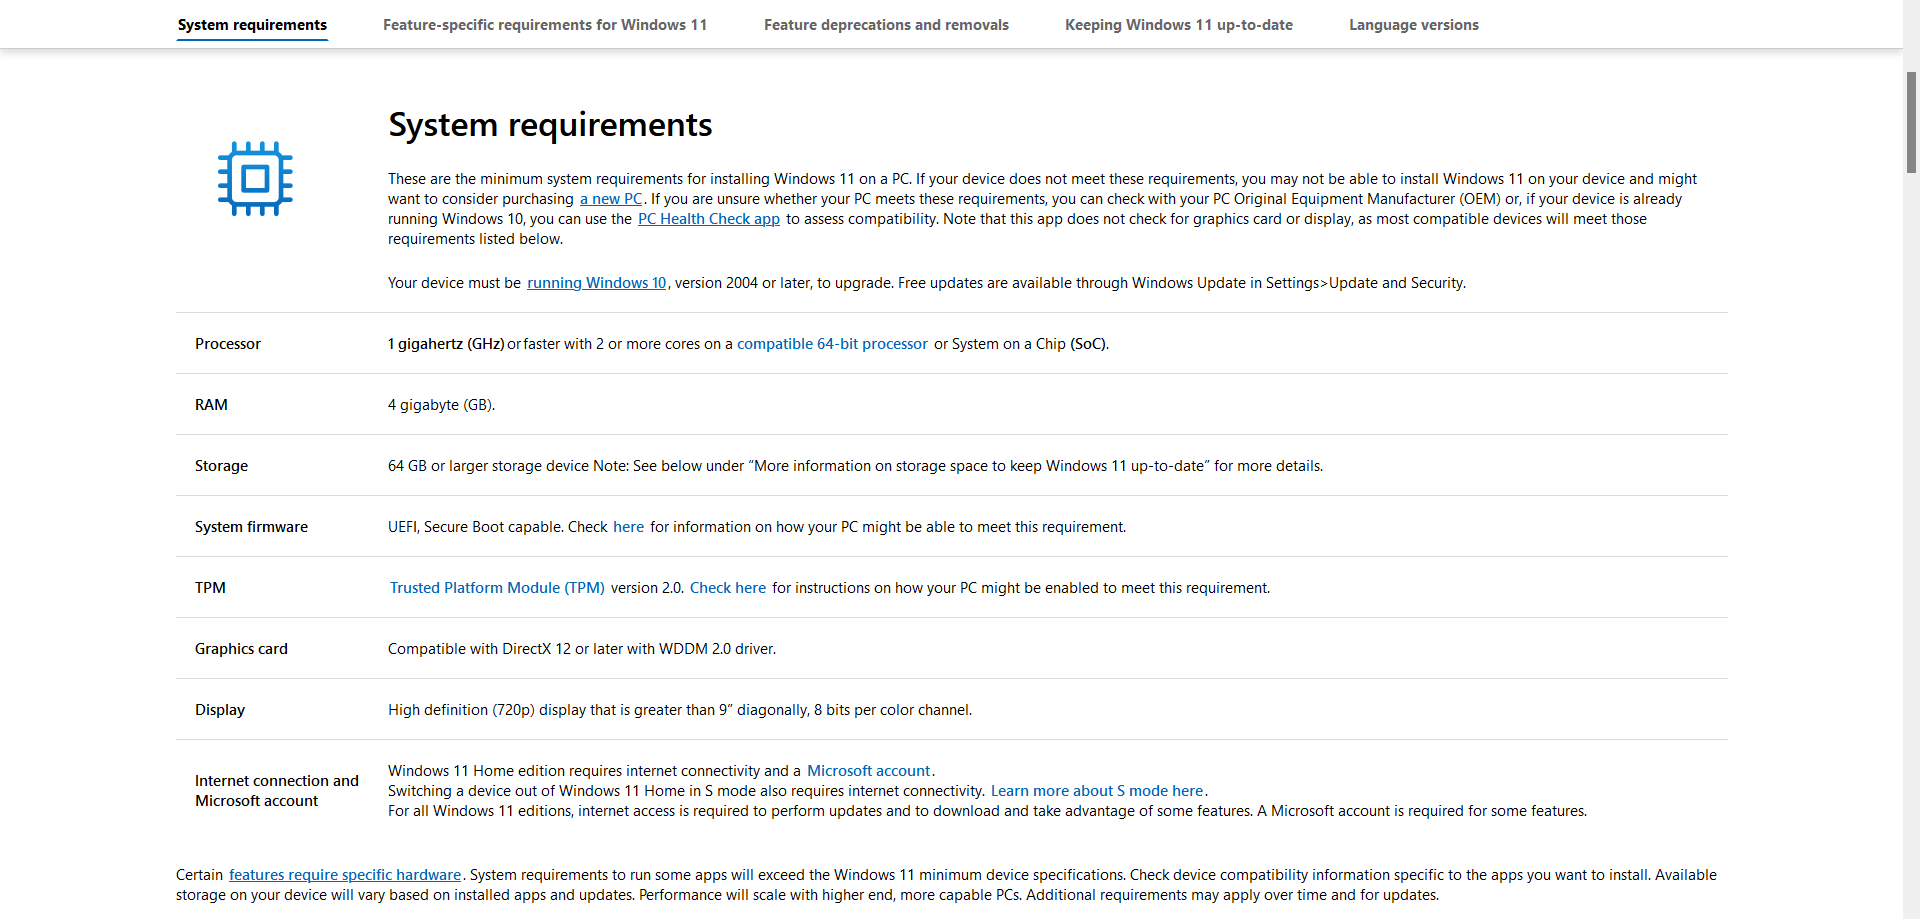Image resolution: width=1920 pixels, height=919 pixels.
Task: Click 'here' link in System firmware row
Action: (x=629, y=527)
